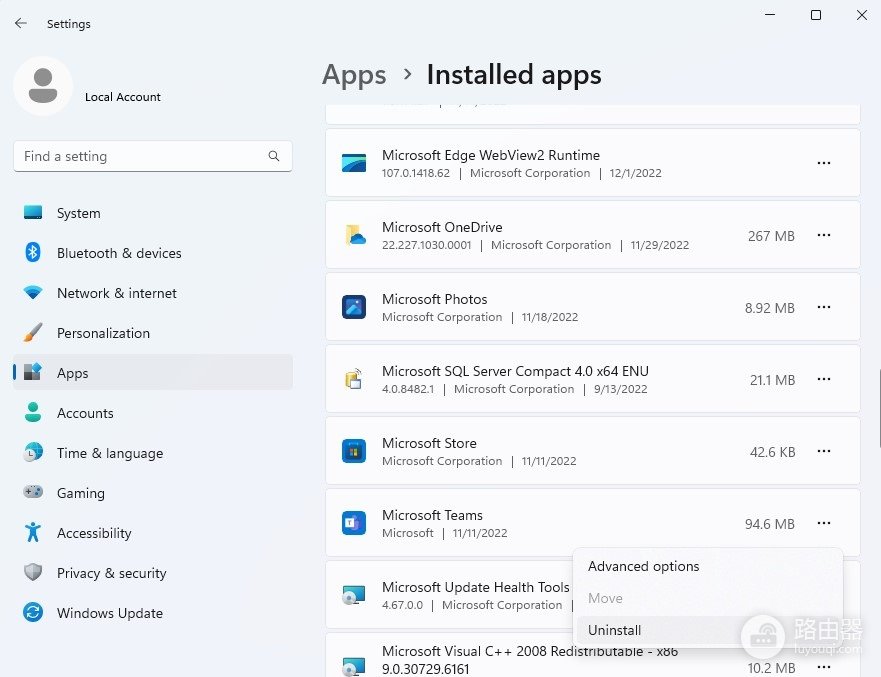
Task: Click the Apps breadcrumb link
Action: (354, 75)
